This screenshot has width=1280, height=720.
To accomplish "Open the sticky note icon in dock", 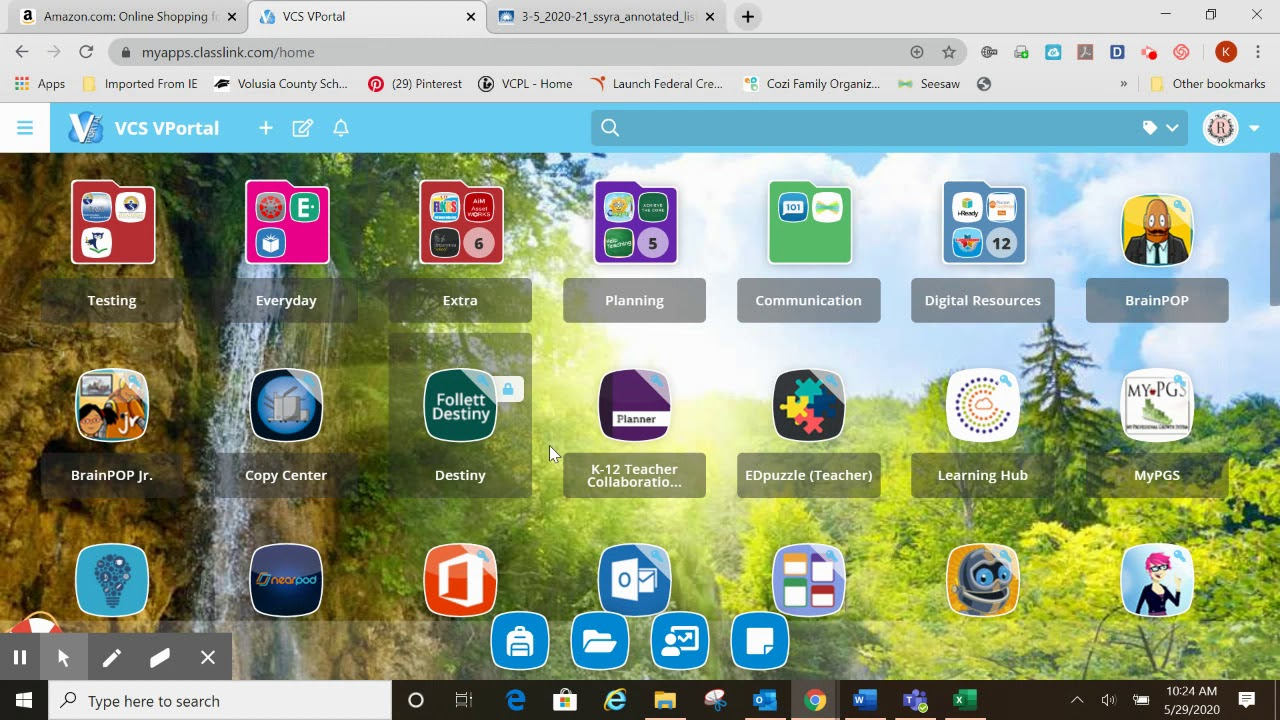I will (760, 641).
